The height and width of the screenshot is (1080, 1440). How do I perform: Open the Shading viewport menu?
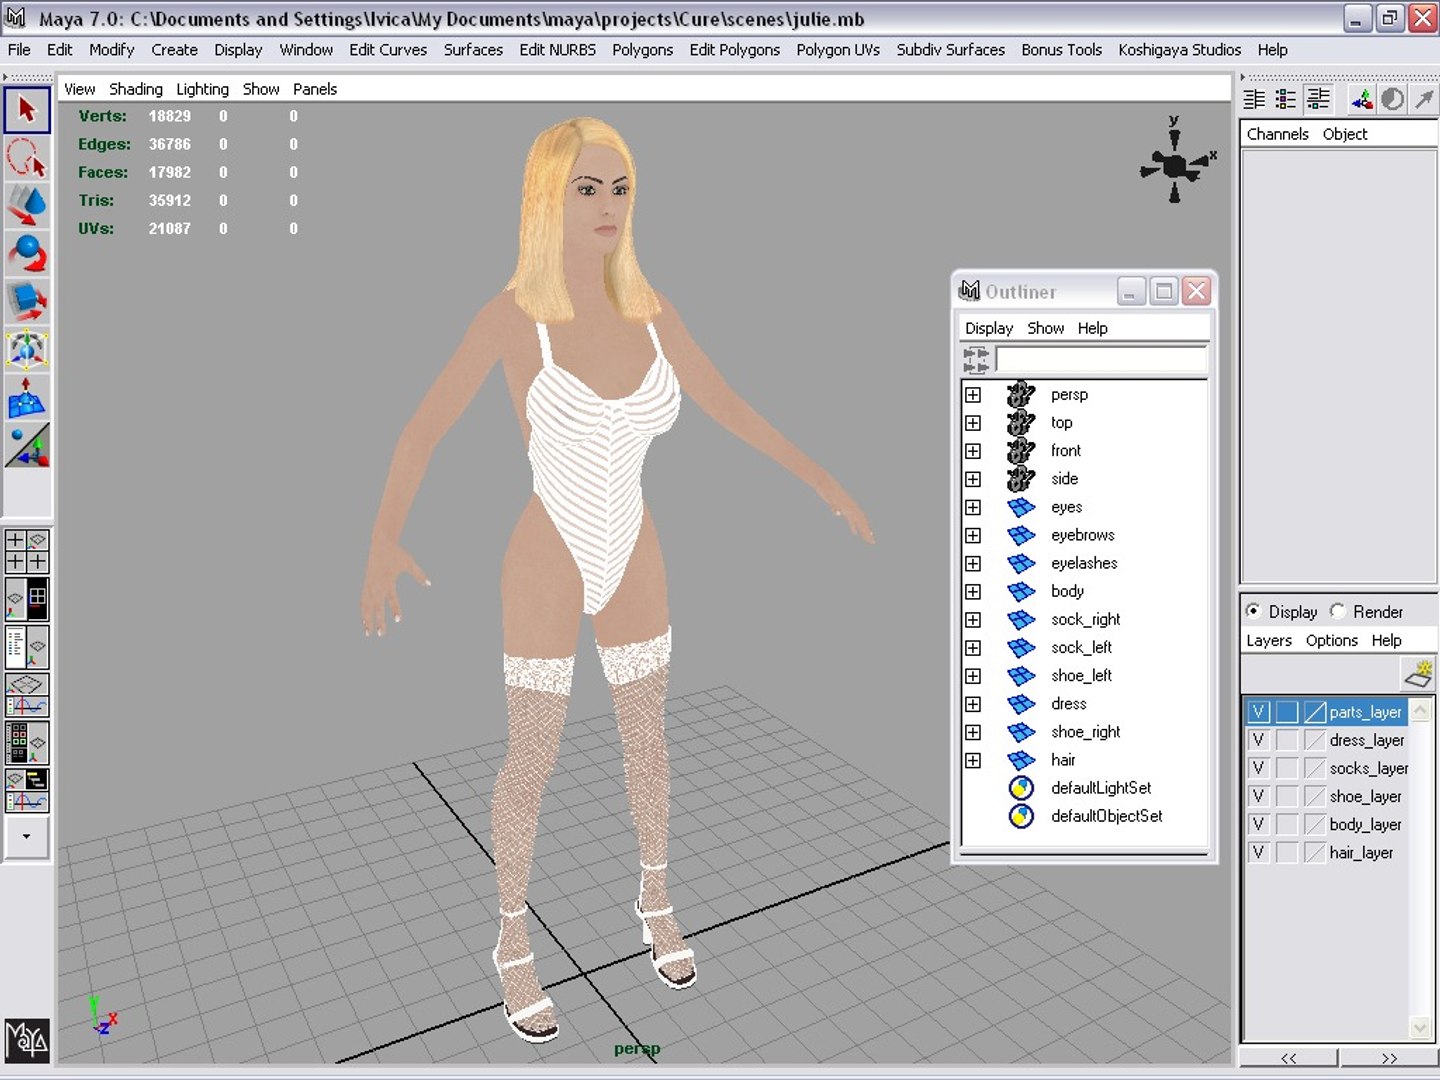click(136, 89)
